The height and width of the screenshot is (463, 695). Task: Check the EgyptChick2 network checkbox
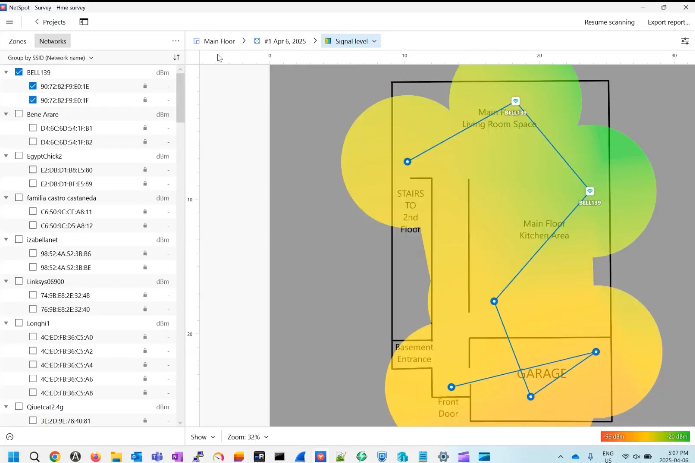tap(19, 156)
